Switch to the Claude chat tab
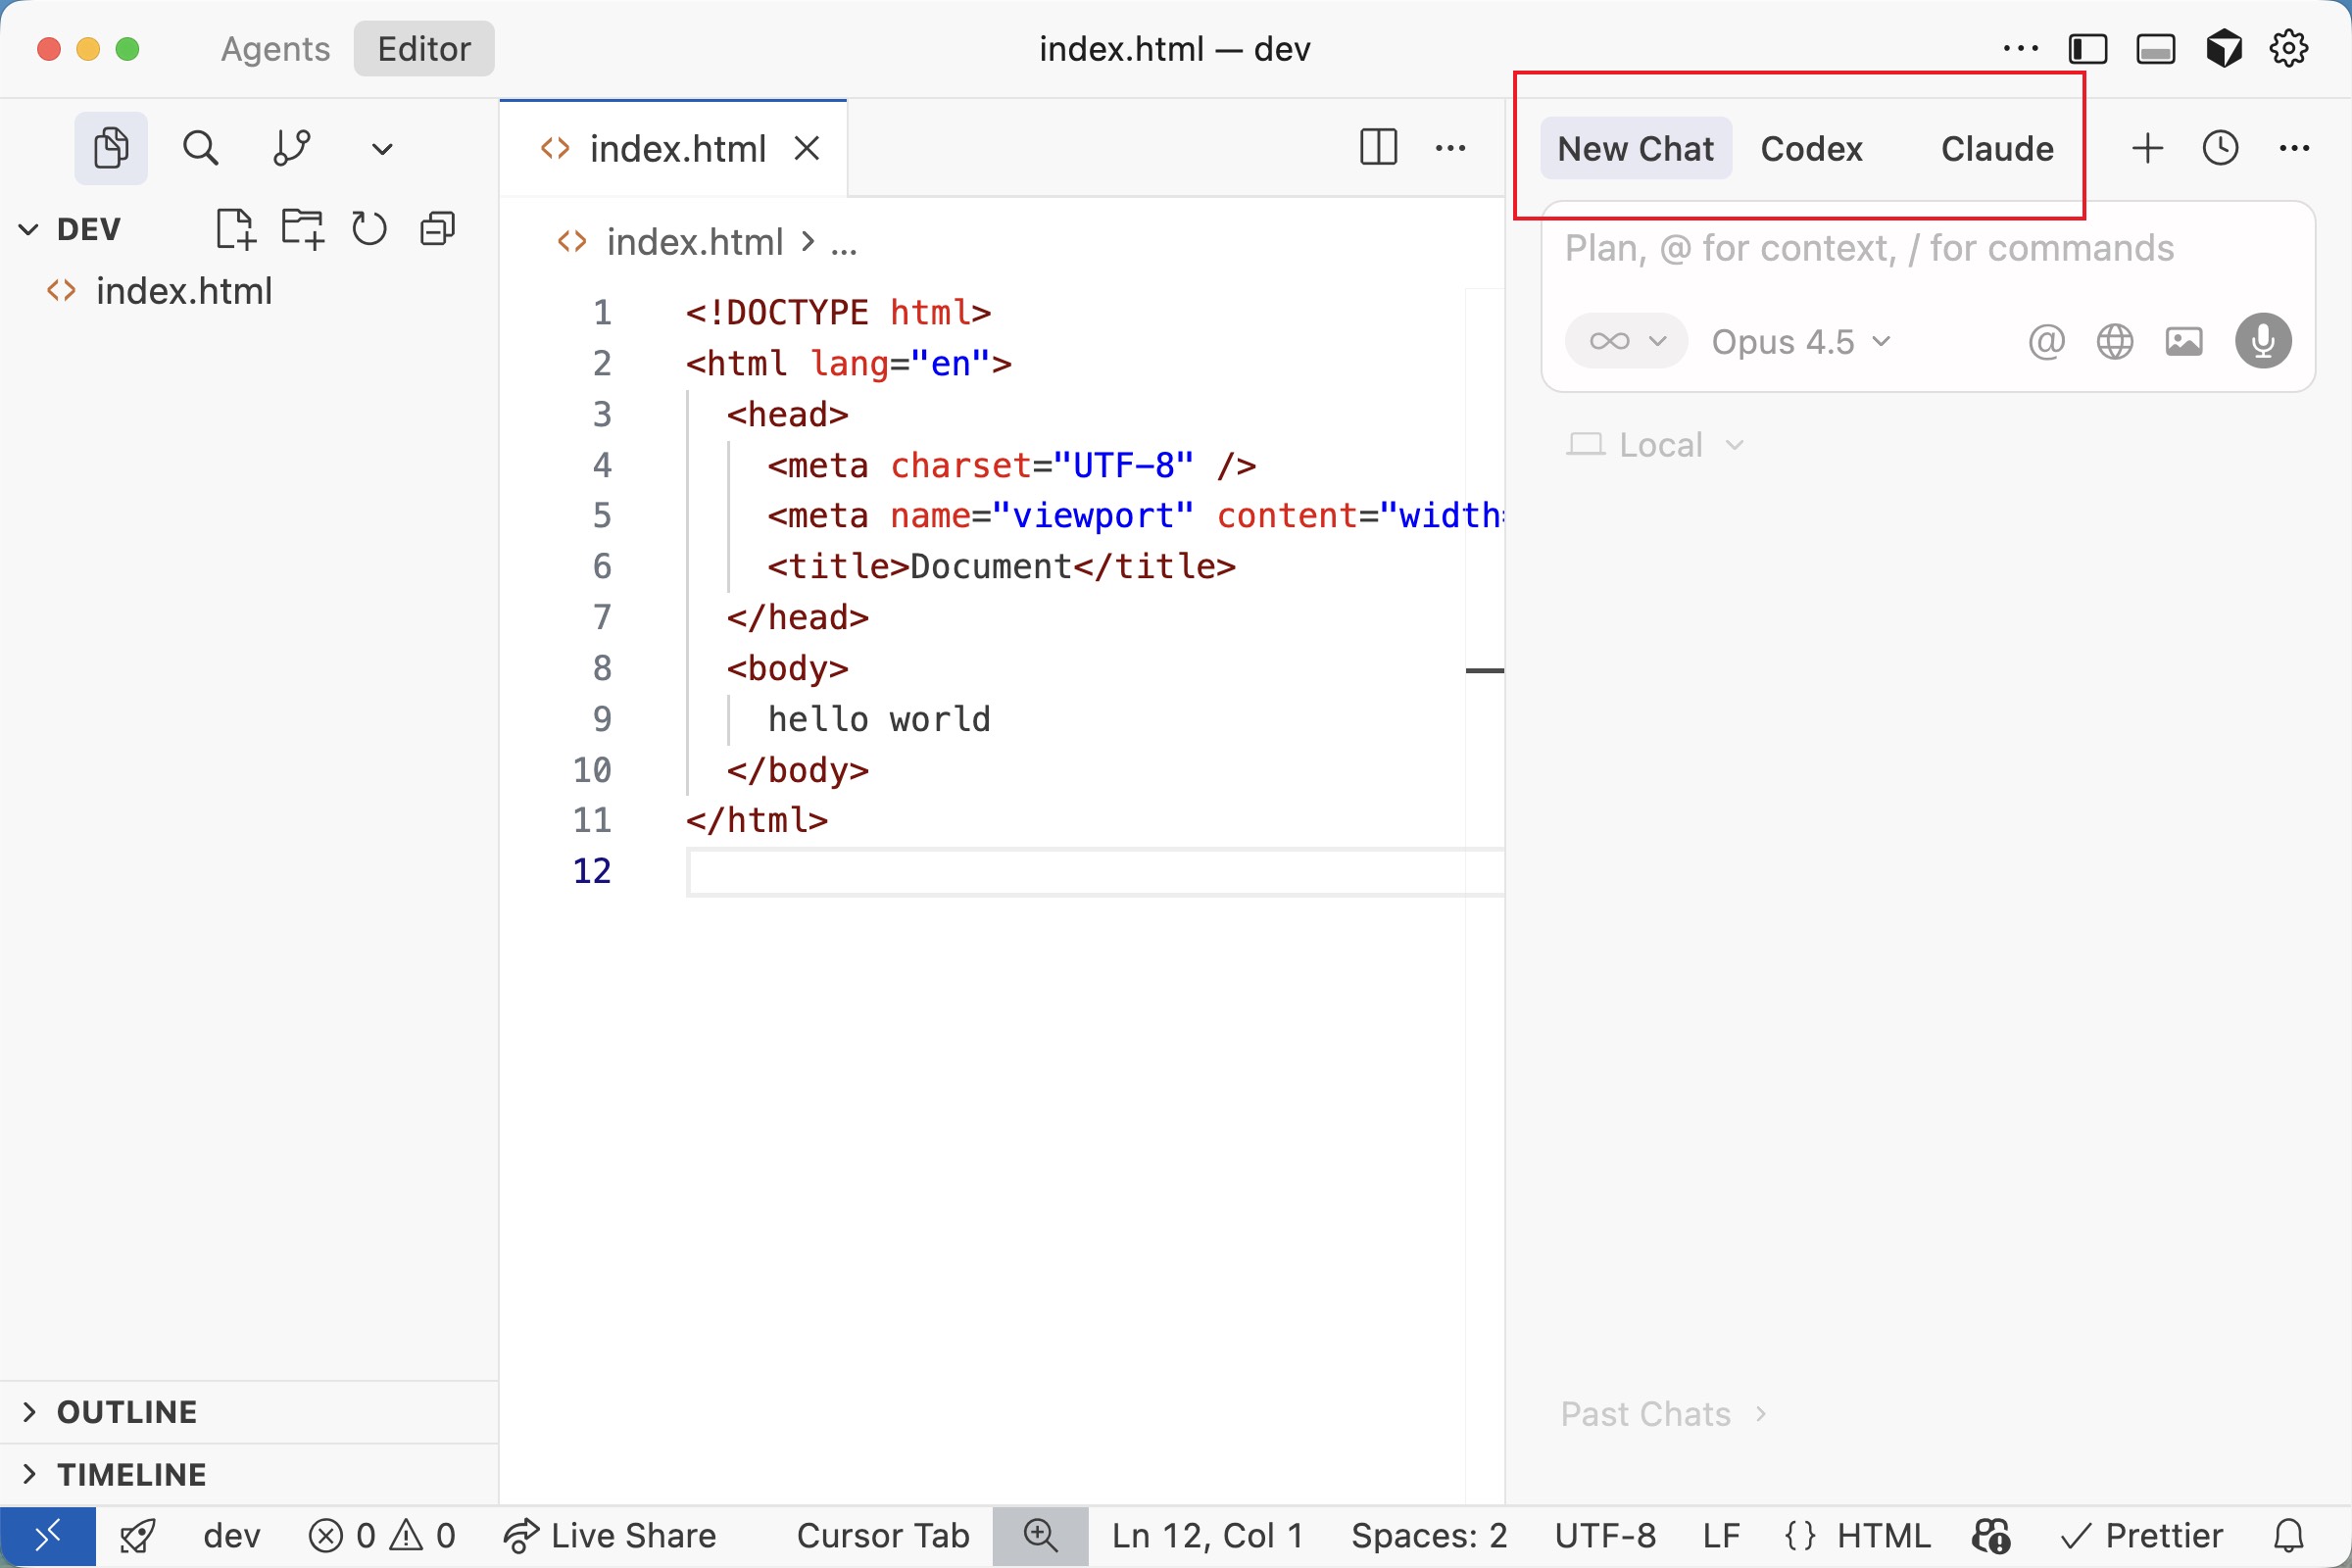Screen dimensions: 2352x1568 (1997, 149)
